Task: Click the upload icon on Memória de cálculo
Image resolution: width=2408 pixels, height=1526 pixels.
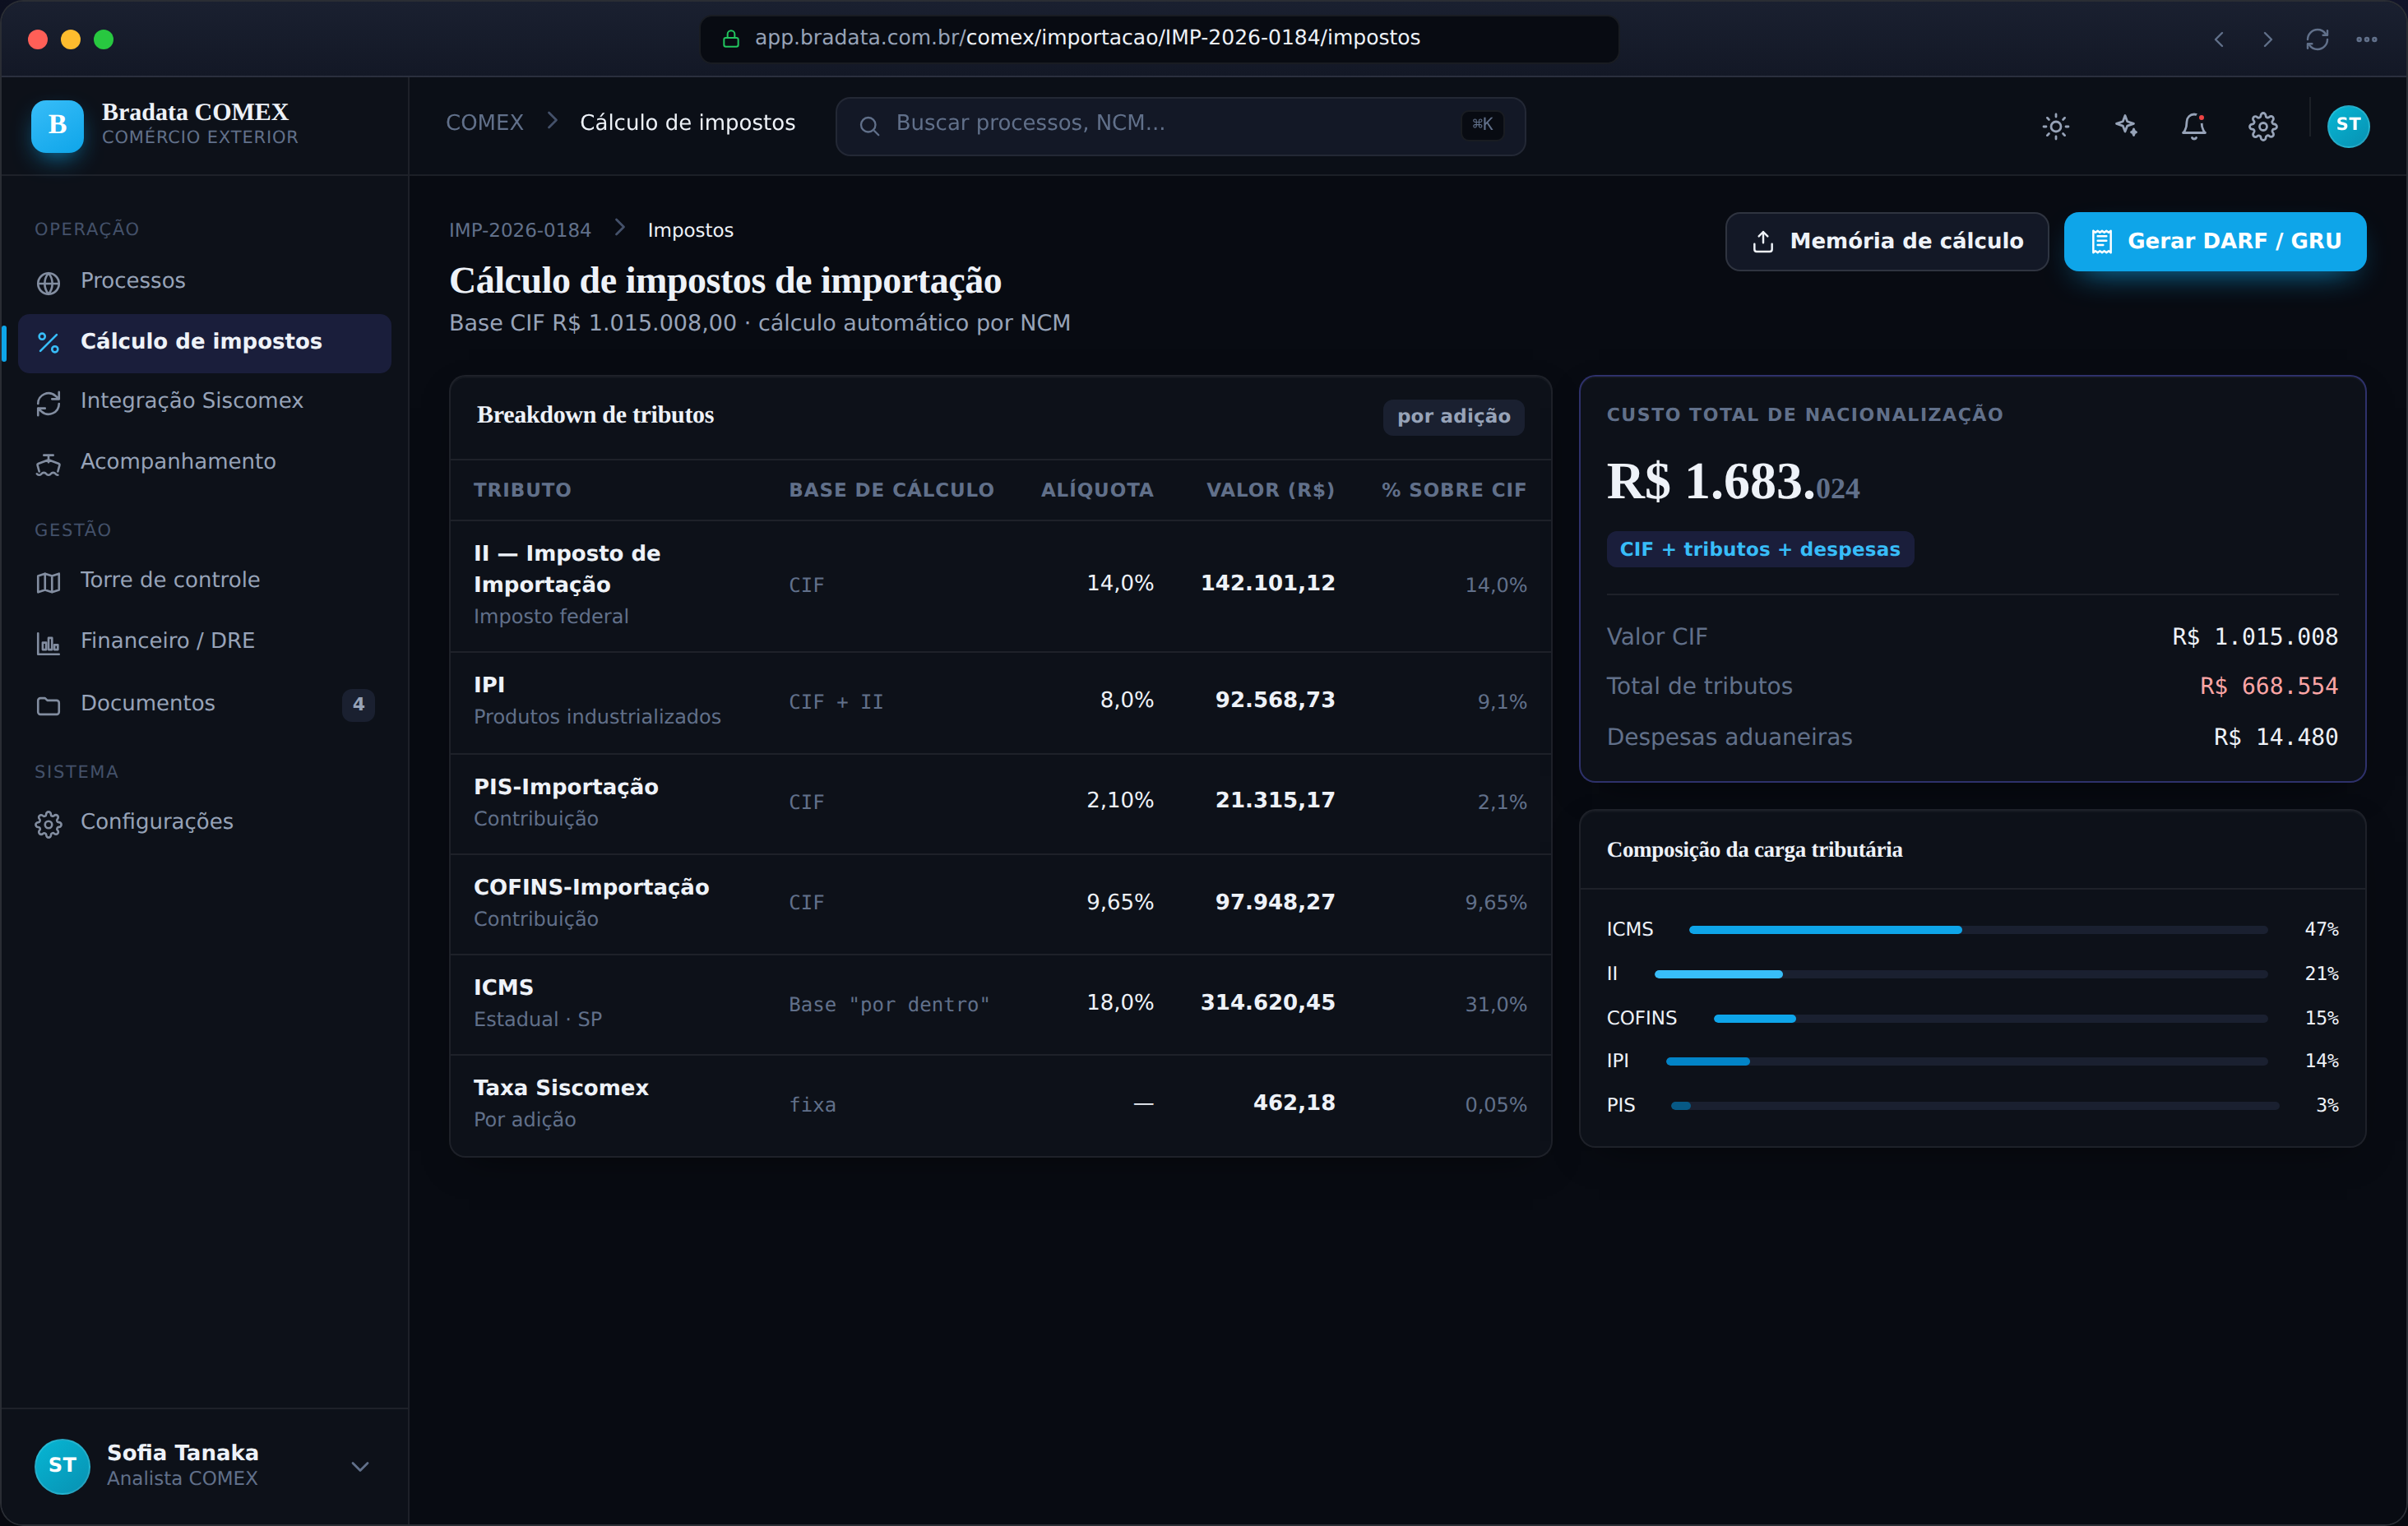Action: [x=1762, y=242]
